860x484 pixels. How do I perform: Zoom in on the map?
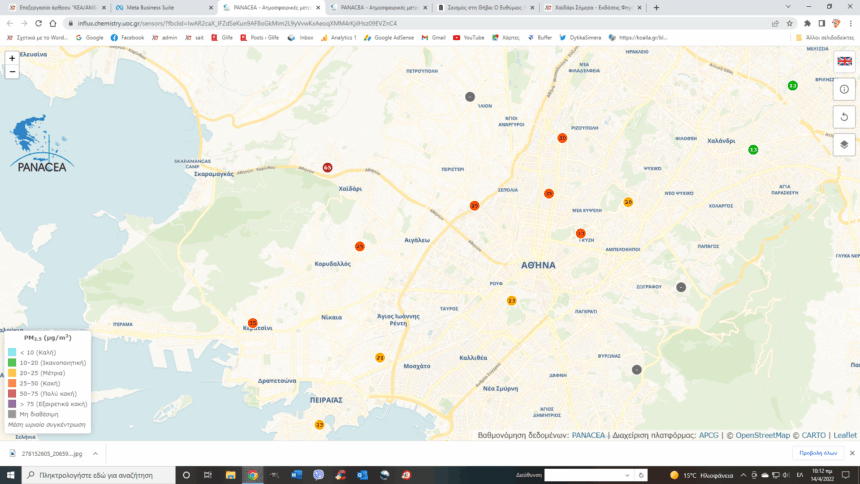point(12,58)
